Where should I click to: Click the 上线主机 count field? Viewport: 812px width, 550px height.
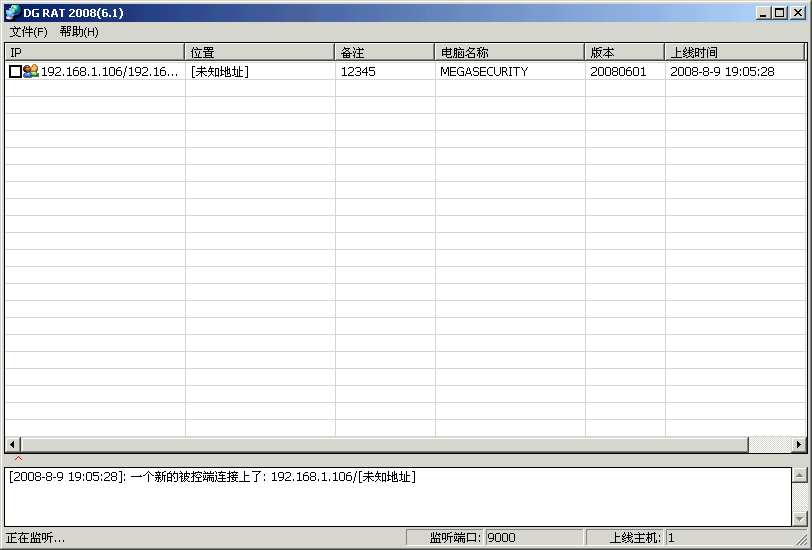(x=735, y=538)
